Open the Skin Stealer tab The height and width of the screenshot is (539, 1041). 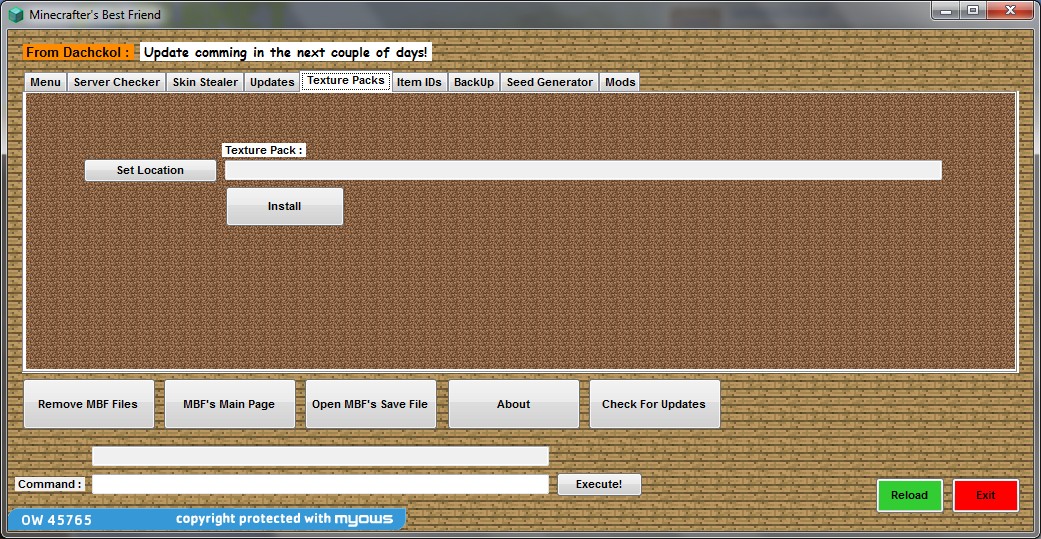205,82
